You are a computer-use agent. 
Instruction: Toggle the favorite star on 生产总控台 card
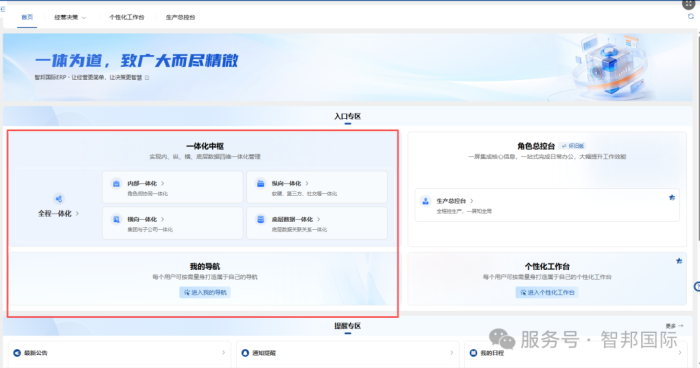pyautogui.click(x=672, y=197)
